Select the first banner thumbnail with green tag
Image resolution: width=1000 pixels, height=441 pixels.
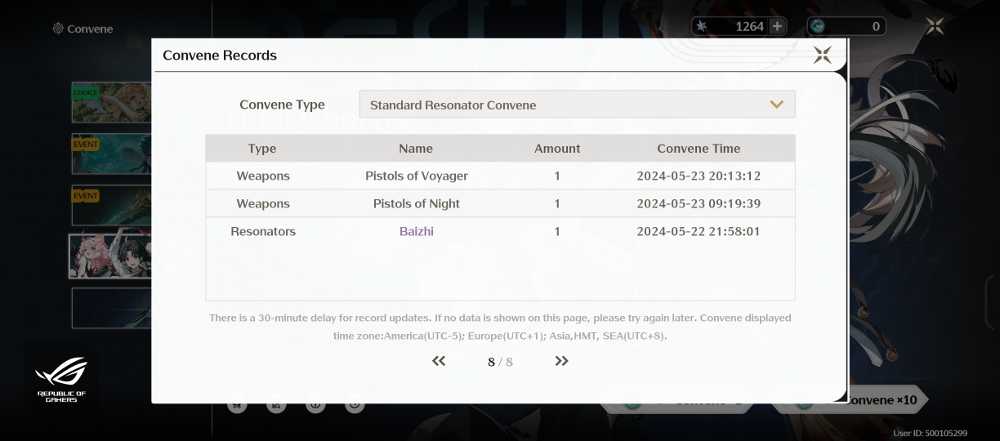pyautogui.click(x=111, y=102)
